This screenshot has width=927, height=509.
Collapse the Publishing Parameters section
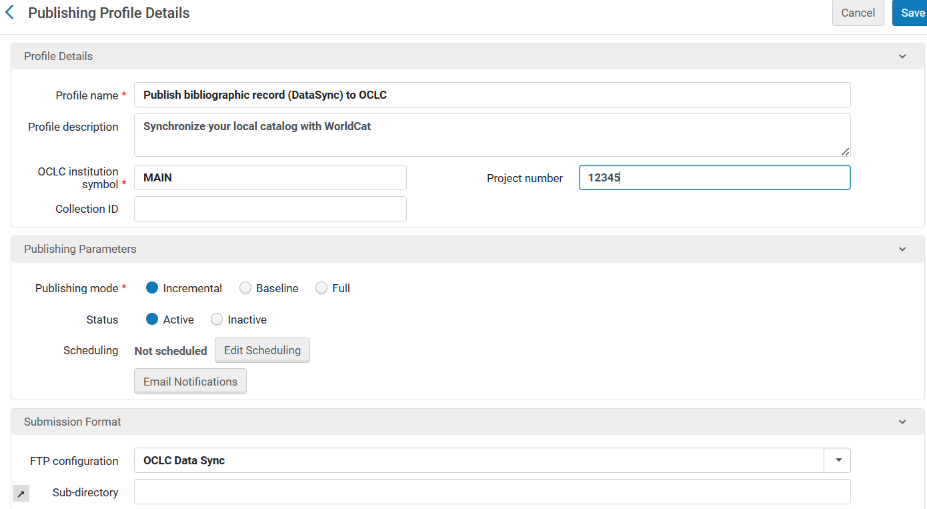(902, 249)
